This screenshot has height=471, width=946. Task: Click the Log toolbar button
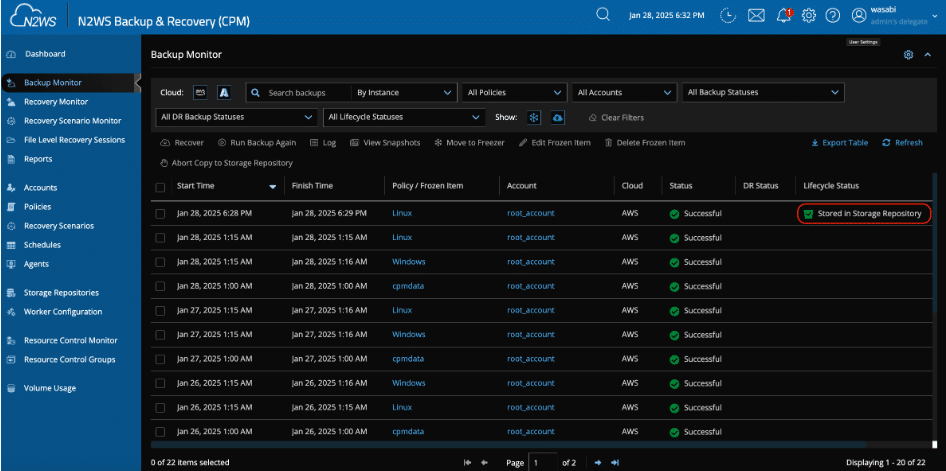coord(323,143)
